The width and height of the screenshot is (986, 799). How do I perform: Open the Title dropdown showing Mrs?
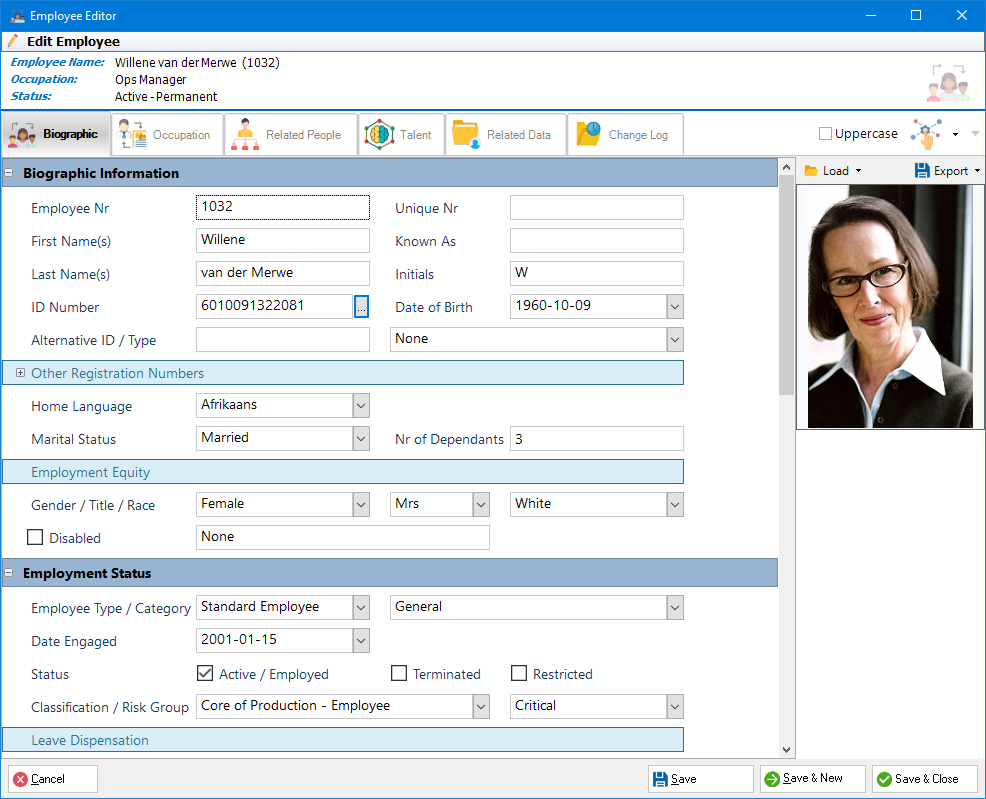click(481, 504)
